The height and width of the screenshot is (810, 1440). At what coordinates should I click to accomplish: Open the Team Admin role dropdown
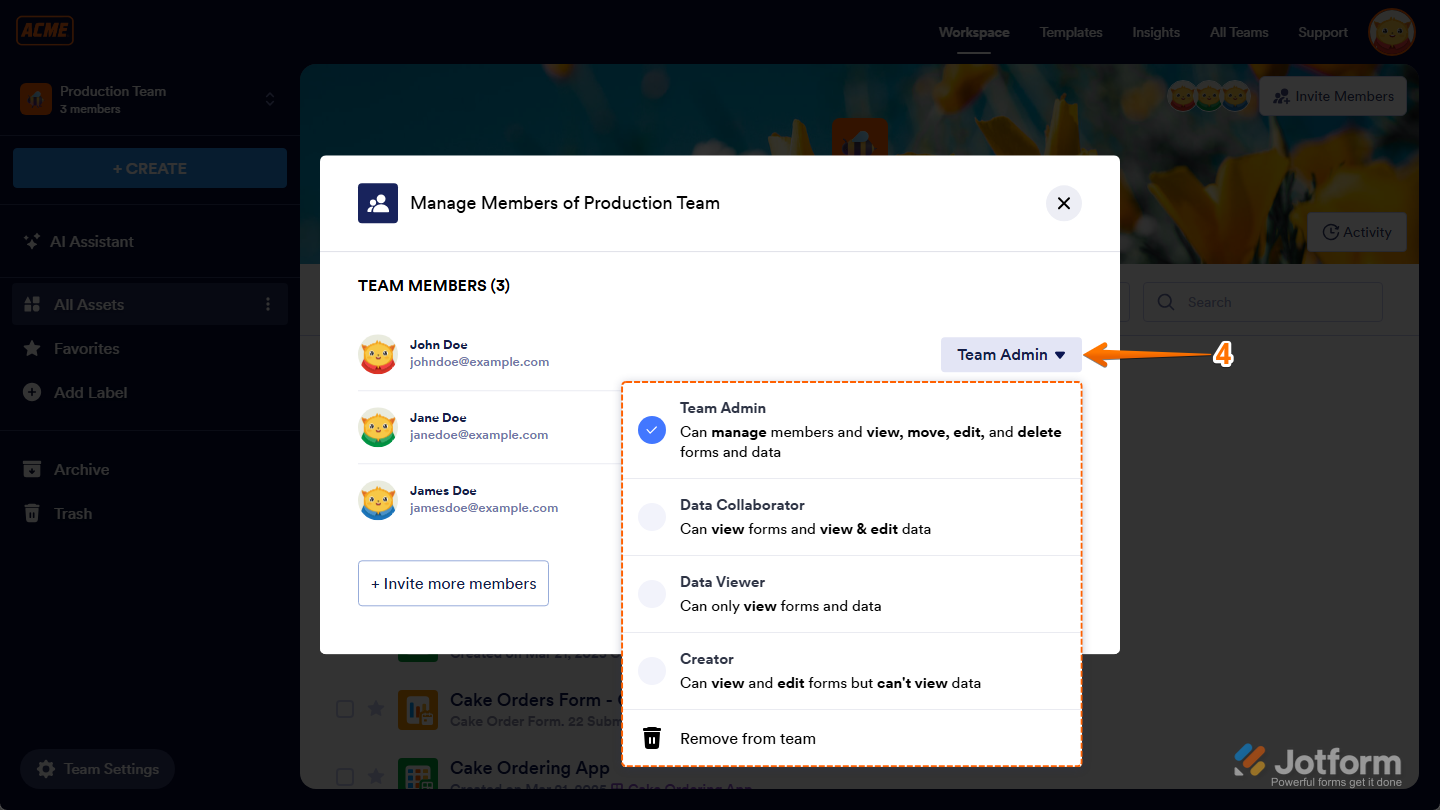(1010, 354)
